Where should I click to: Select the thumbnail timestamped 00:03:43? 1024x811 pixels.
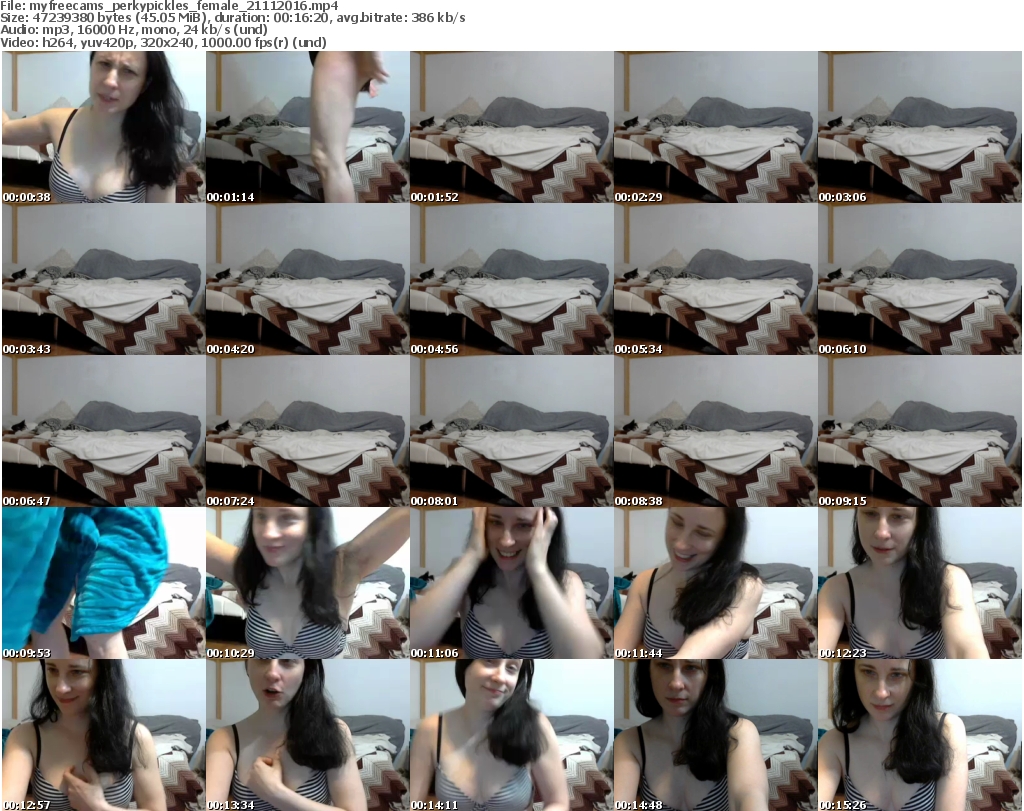pos(103,279)
